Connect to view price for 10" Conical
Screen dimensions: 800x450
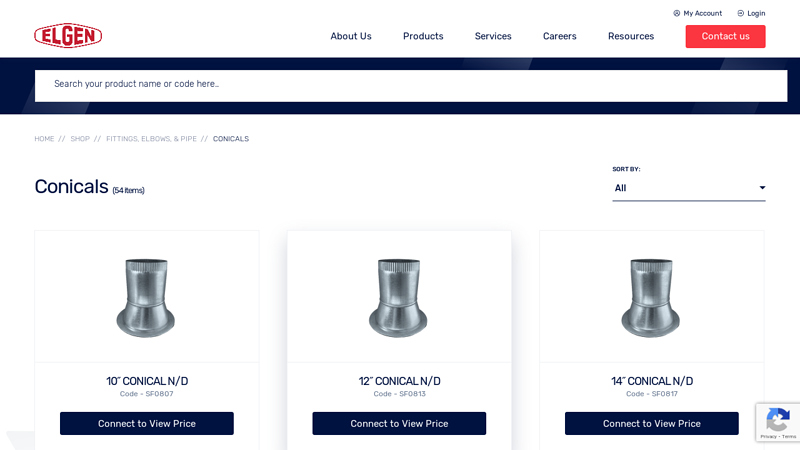click(147, 423)
